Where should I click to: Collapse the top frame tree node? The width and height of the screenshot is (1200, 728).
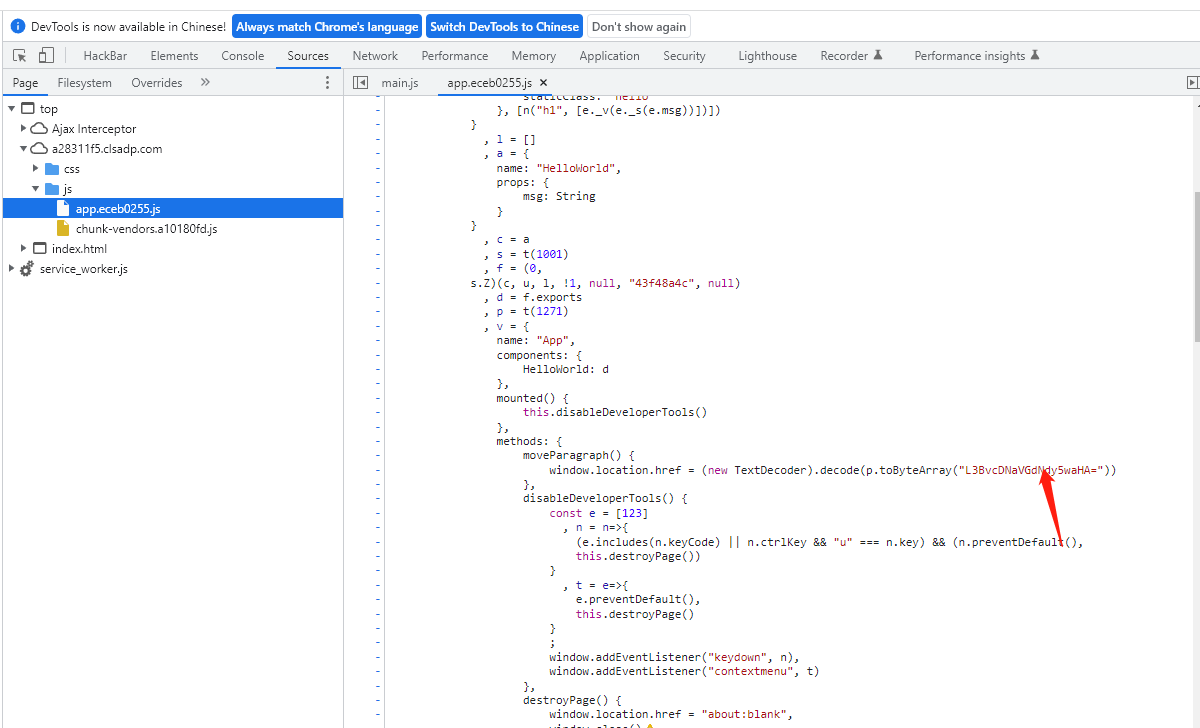coord(11,109)
